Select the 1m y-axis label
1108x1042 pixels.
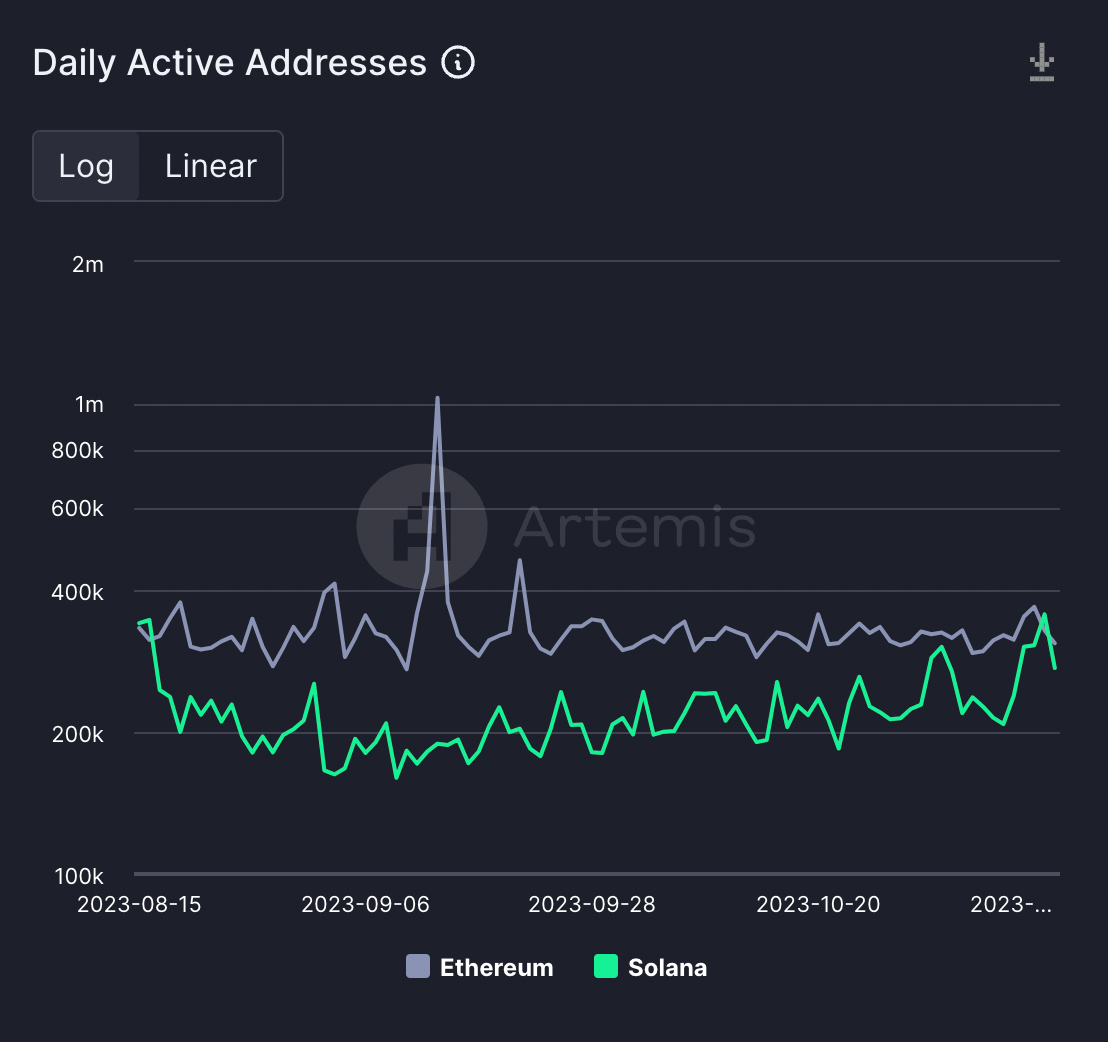[89, 404]
